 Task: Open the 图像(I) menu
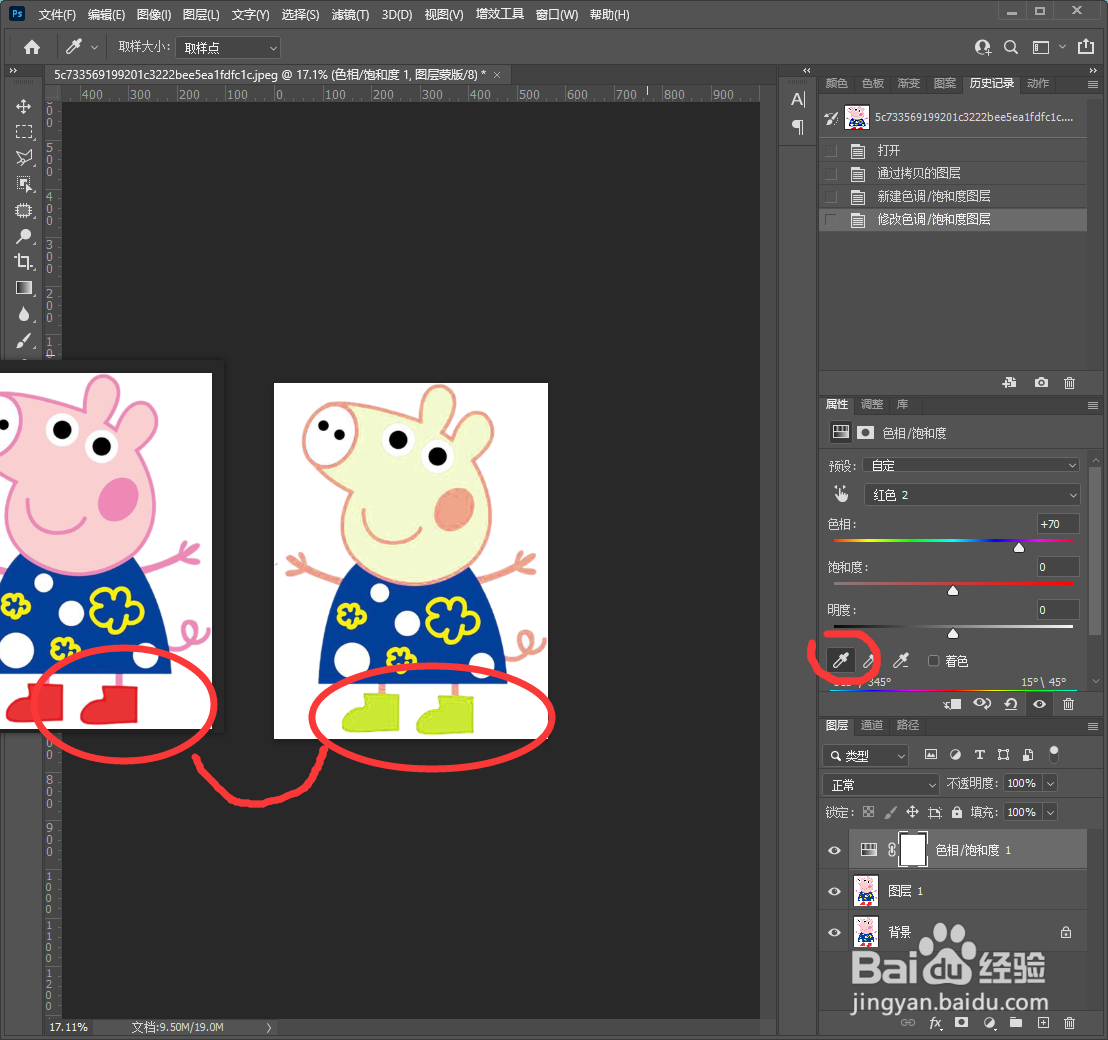click(x=153, y=14)
